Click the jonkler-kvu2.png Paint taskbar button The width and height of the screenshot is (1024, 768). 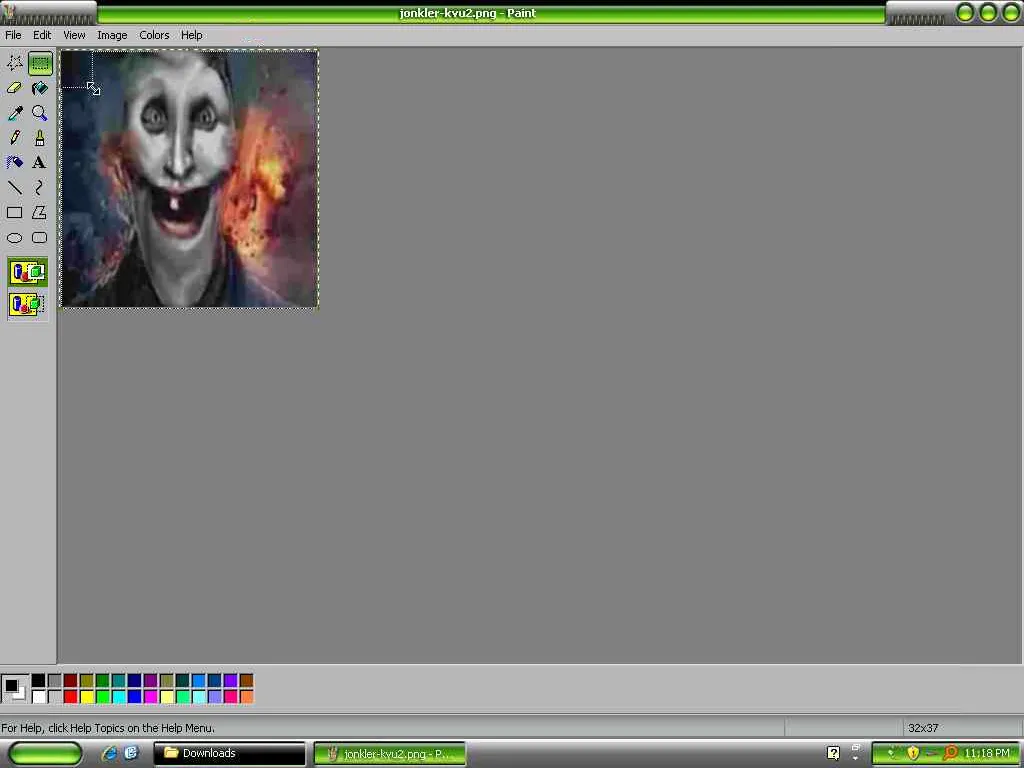coord(390,754)
